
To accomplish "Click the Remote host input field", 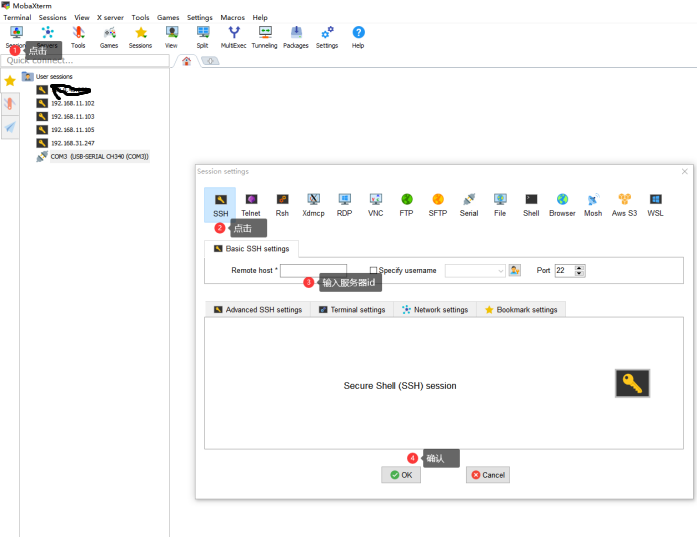I will point(313,270).
